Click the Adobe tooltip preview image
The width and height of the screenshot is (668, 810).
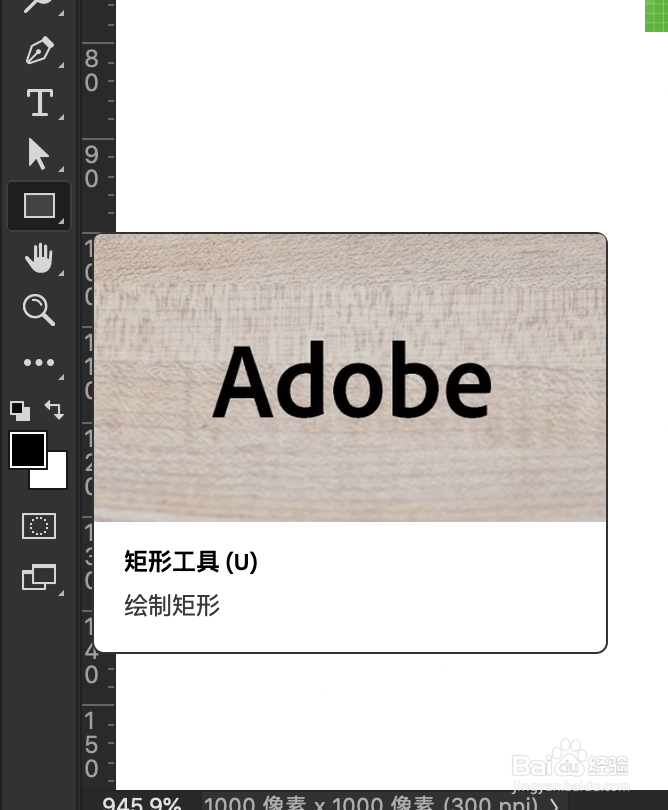point(350,378)
